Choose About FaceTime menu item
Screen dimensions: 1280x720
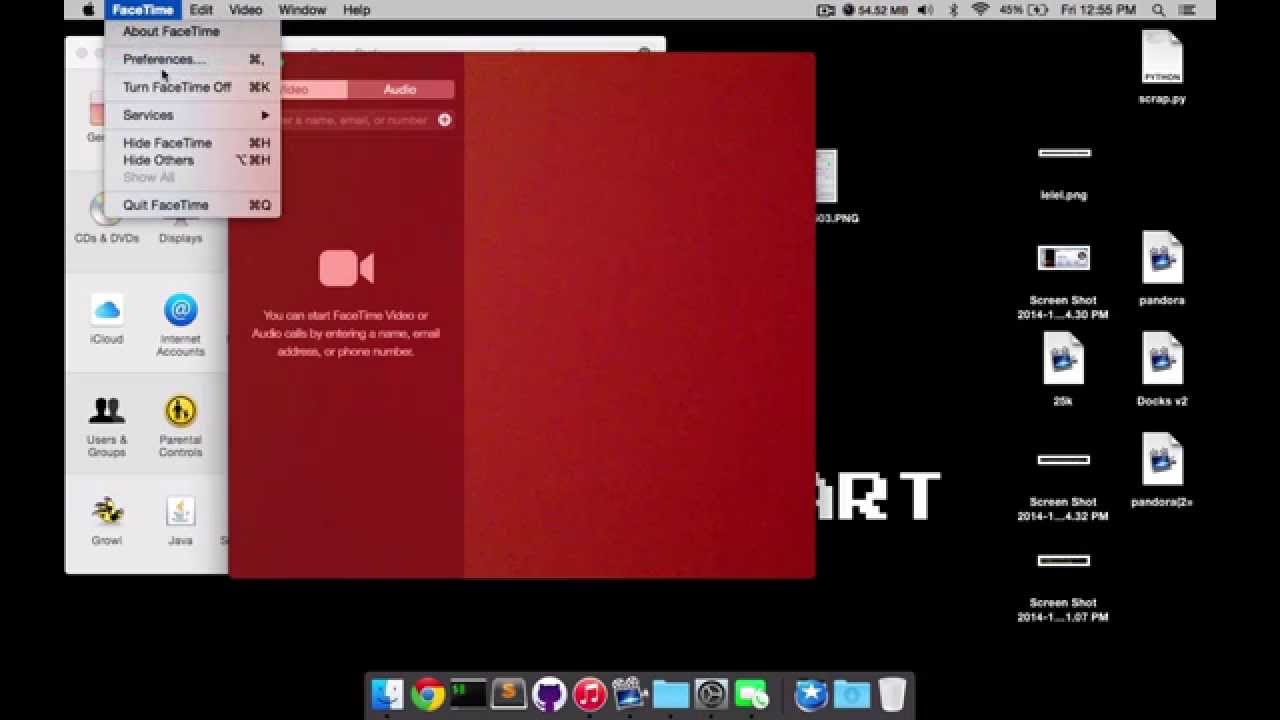pos(192,31)
